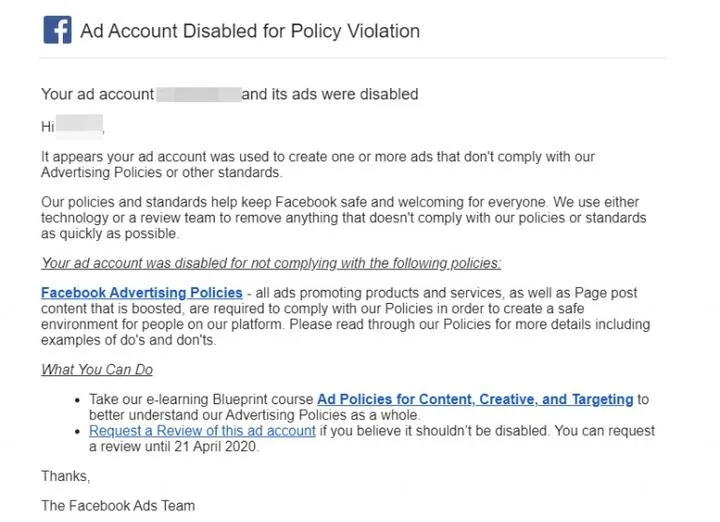720x522 pixels.
Task: Open Ad Policies for Content, Creative, and Targeting
Action: 475,399
